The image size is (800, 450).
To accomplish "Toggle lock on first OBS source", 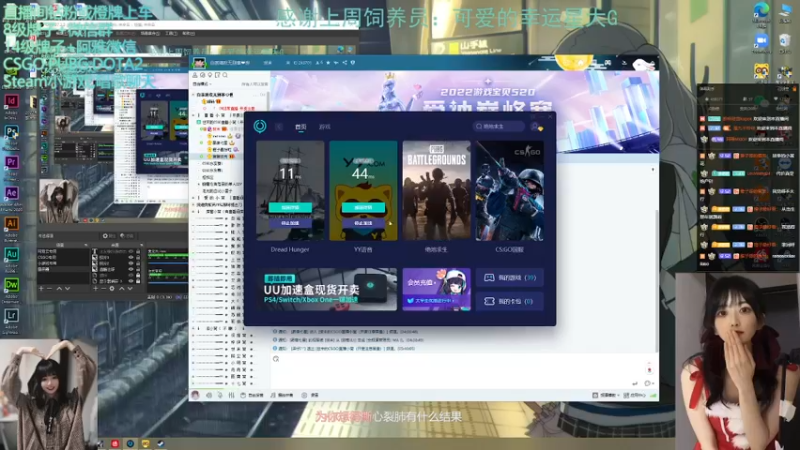I will [138, 252].
